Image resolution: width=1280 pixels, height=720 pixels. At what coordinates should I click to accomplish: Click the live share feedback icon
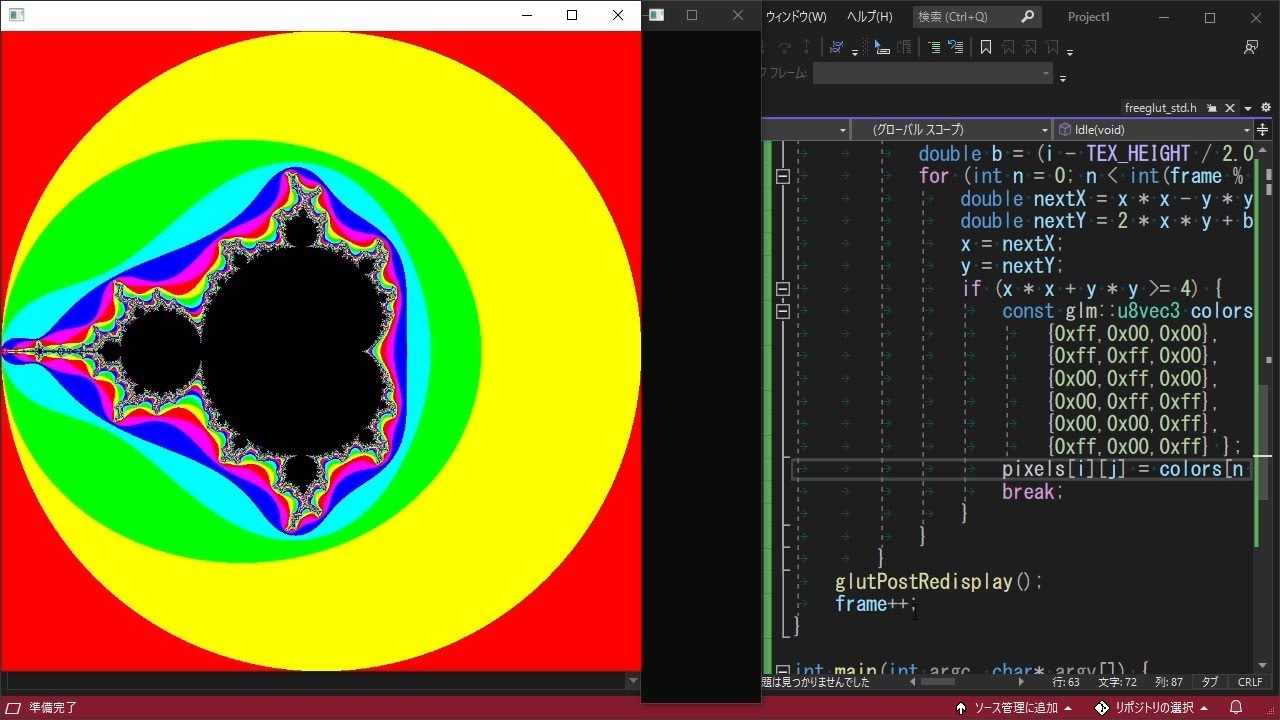[x=1251, y=47]
